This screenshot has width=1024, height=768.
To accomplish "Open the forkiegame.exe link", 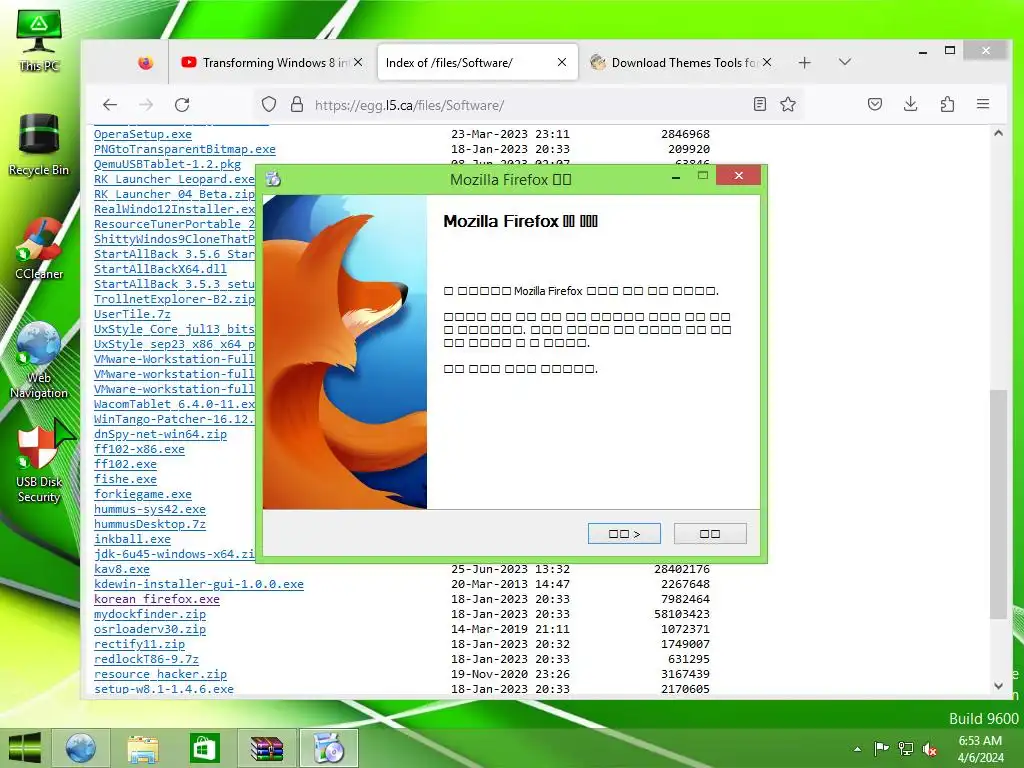I will tap(142, 494).
